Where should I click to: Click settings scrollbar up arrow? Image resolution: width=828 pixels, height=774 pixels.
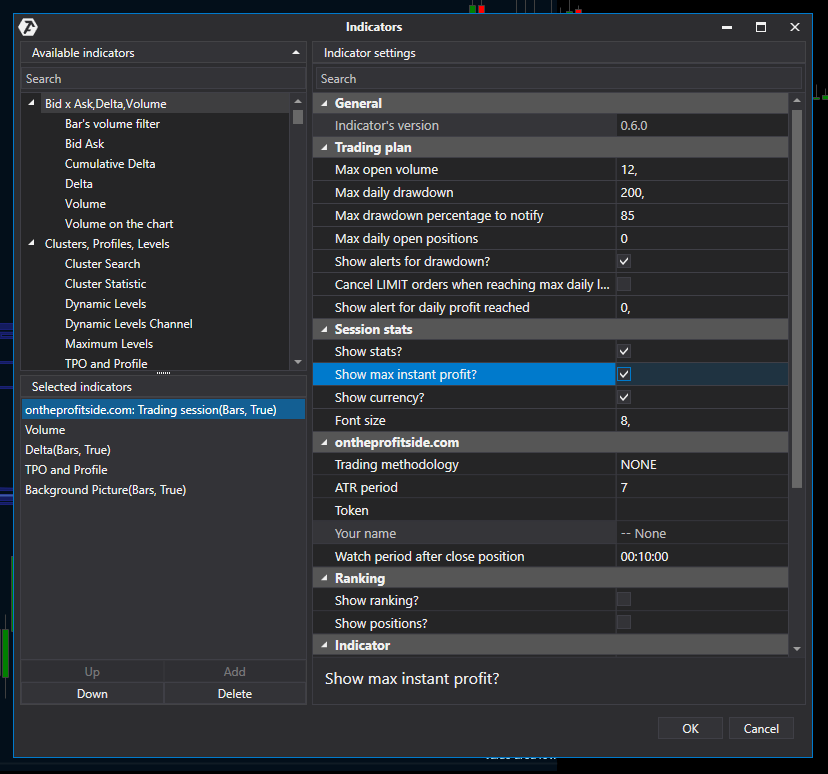797,100
